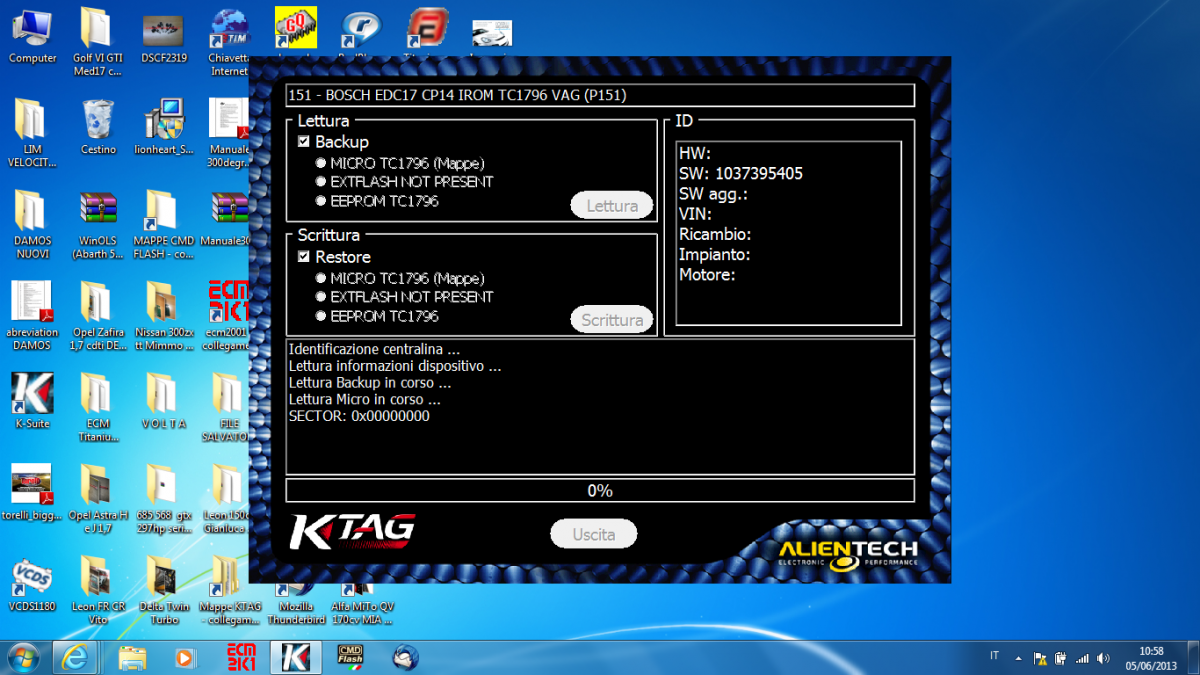
Task: Open the V O L T A folder
Action: (x=163, y=400)
